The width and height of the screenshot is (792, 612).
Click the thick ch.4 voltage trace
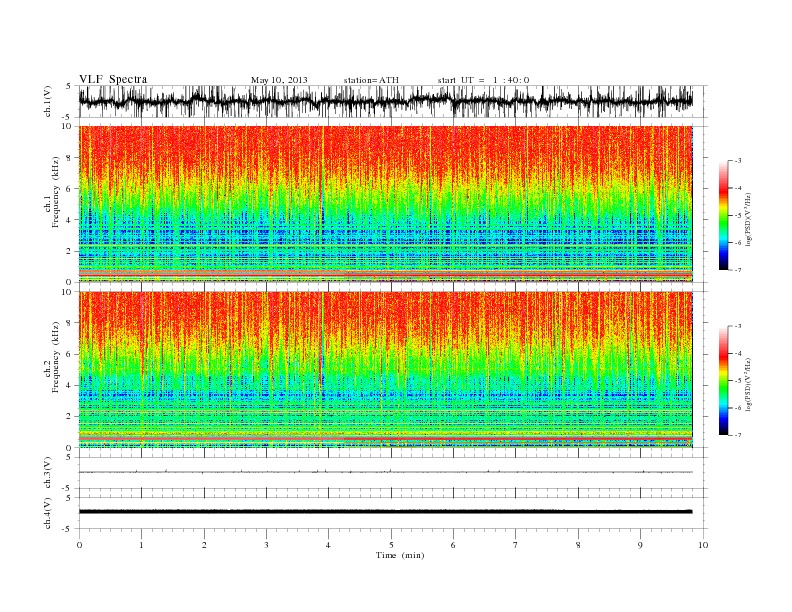tap(385, 512)
